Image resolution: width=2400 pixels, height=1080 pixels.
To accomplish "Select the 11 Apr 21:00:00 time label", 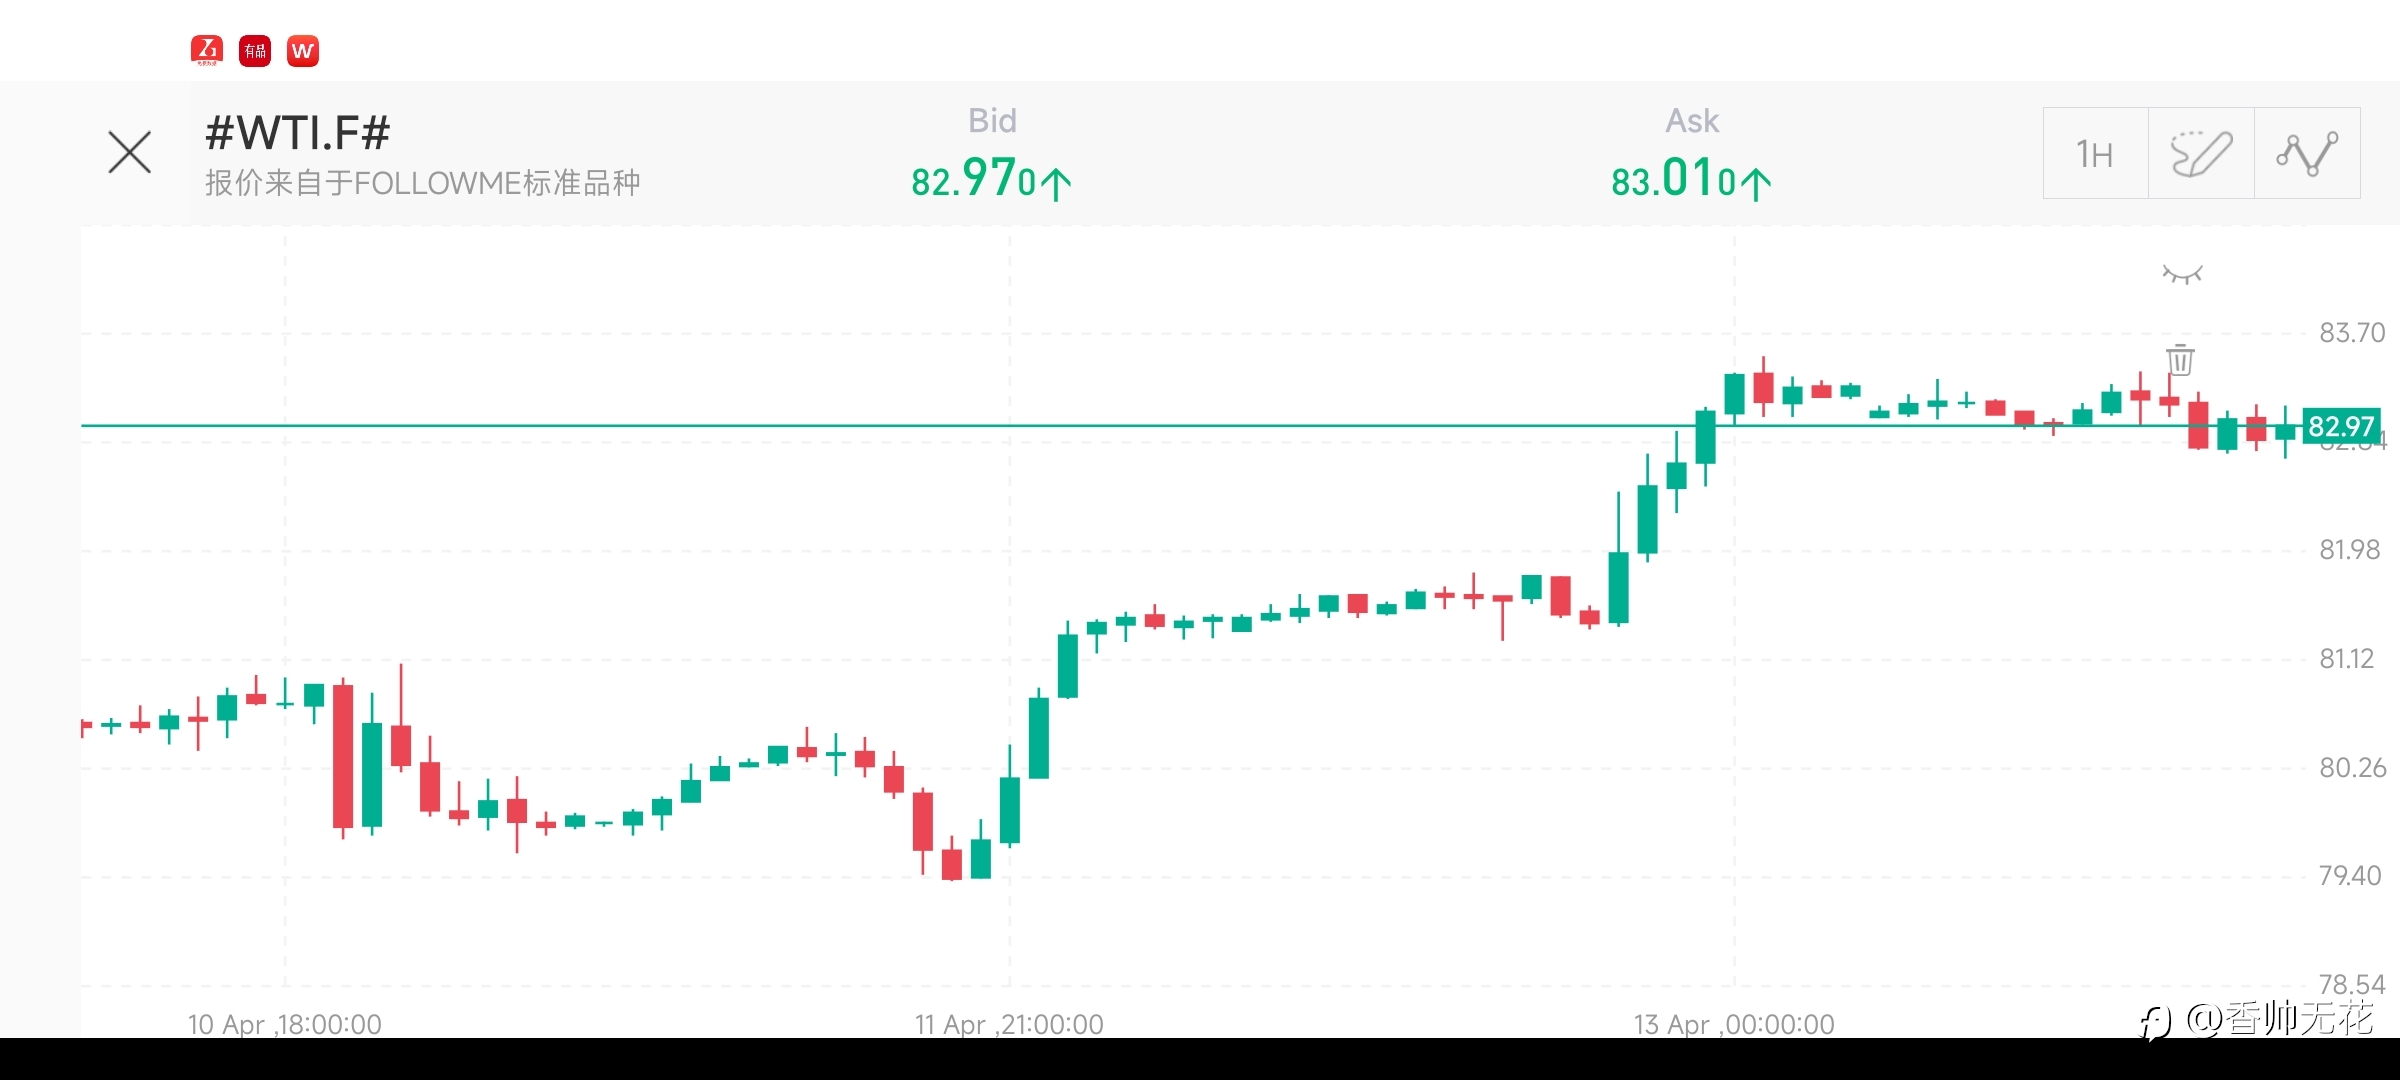I will (1009, 1024).
